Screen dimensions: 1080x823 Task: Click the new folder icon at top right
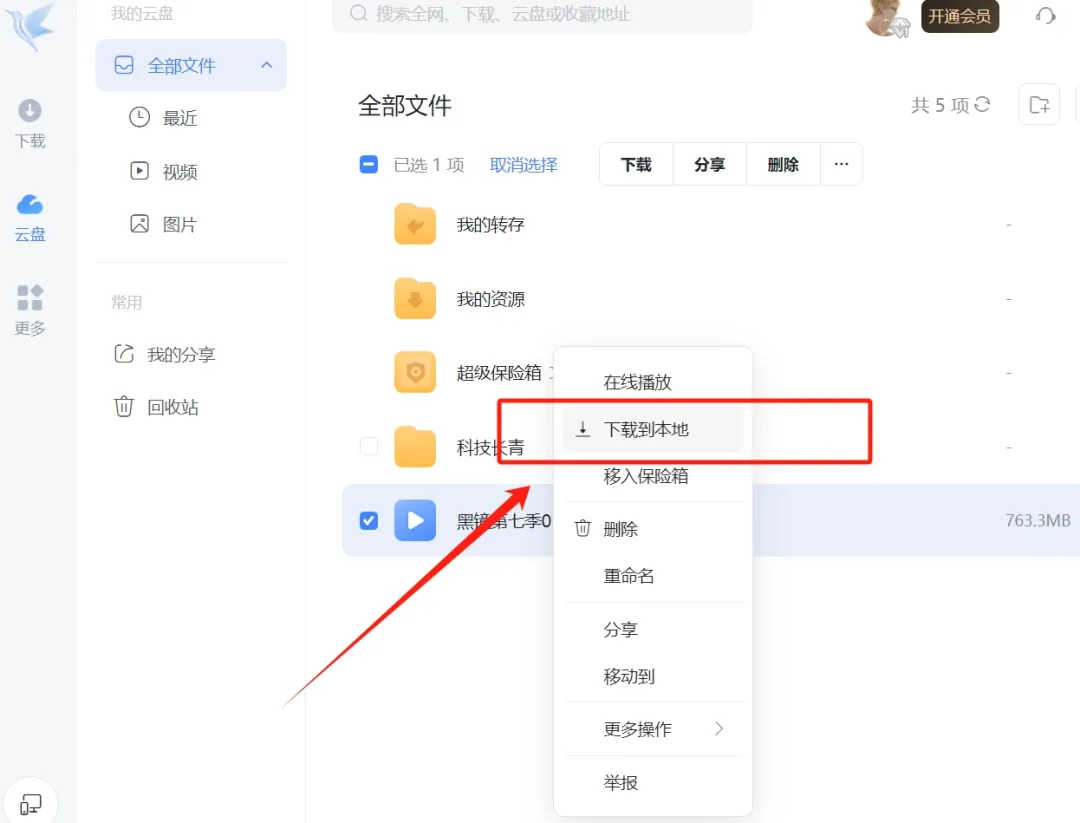(x=1039, y=105)
